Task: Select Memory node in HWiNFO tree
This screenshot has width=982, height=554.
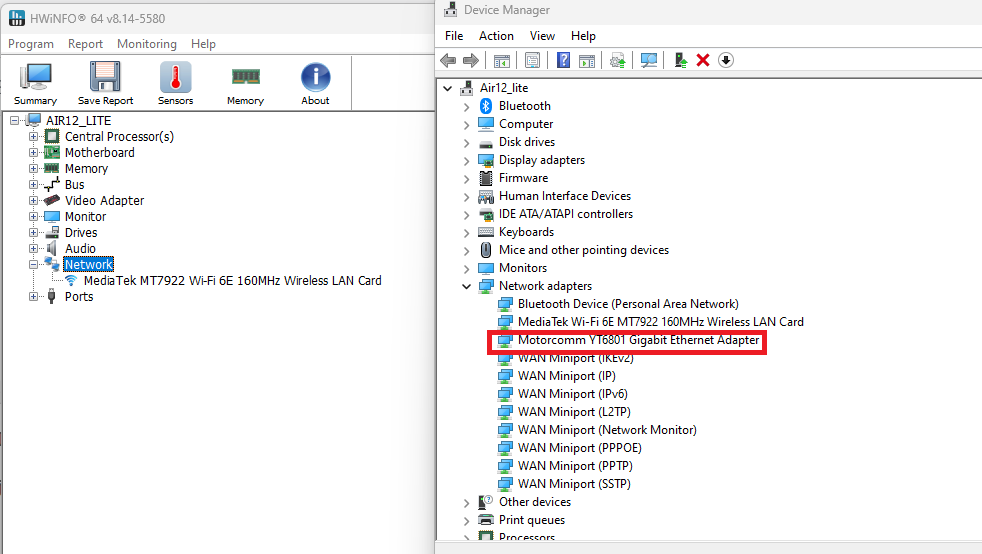Action: click(86, 168)
